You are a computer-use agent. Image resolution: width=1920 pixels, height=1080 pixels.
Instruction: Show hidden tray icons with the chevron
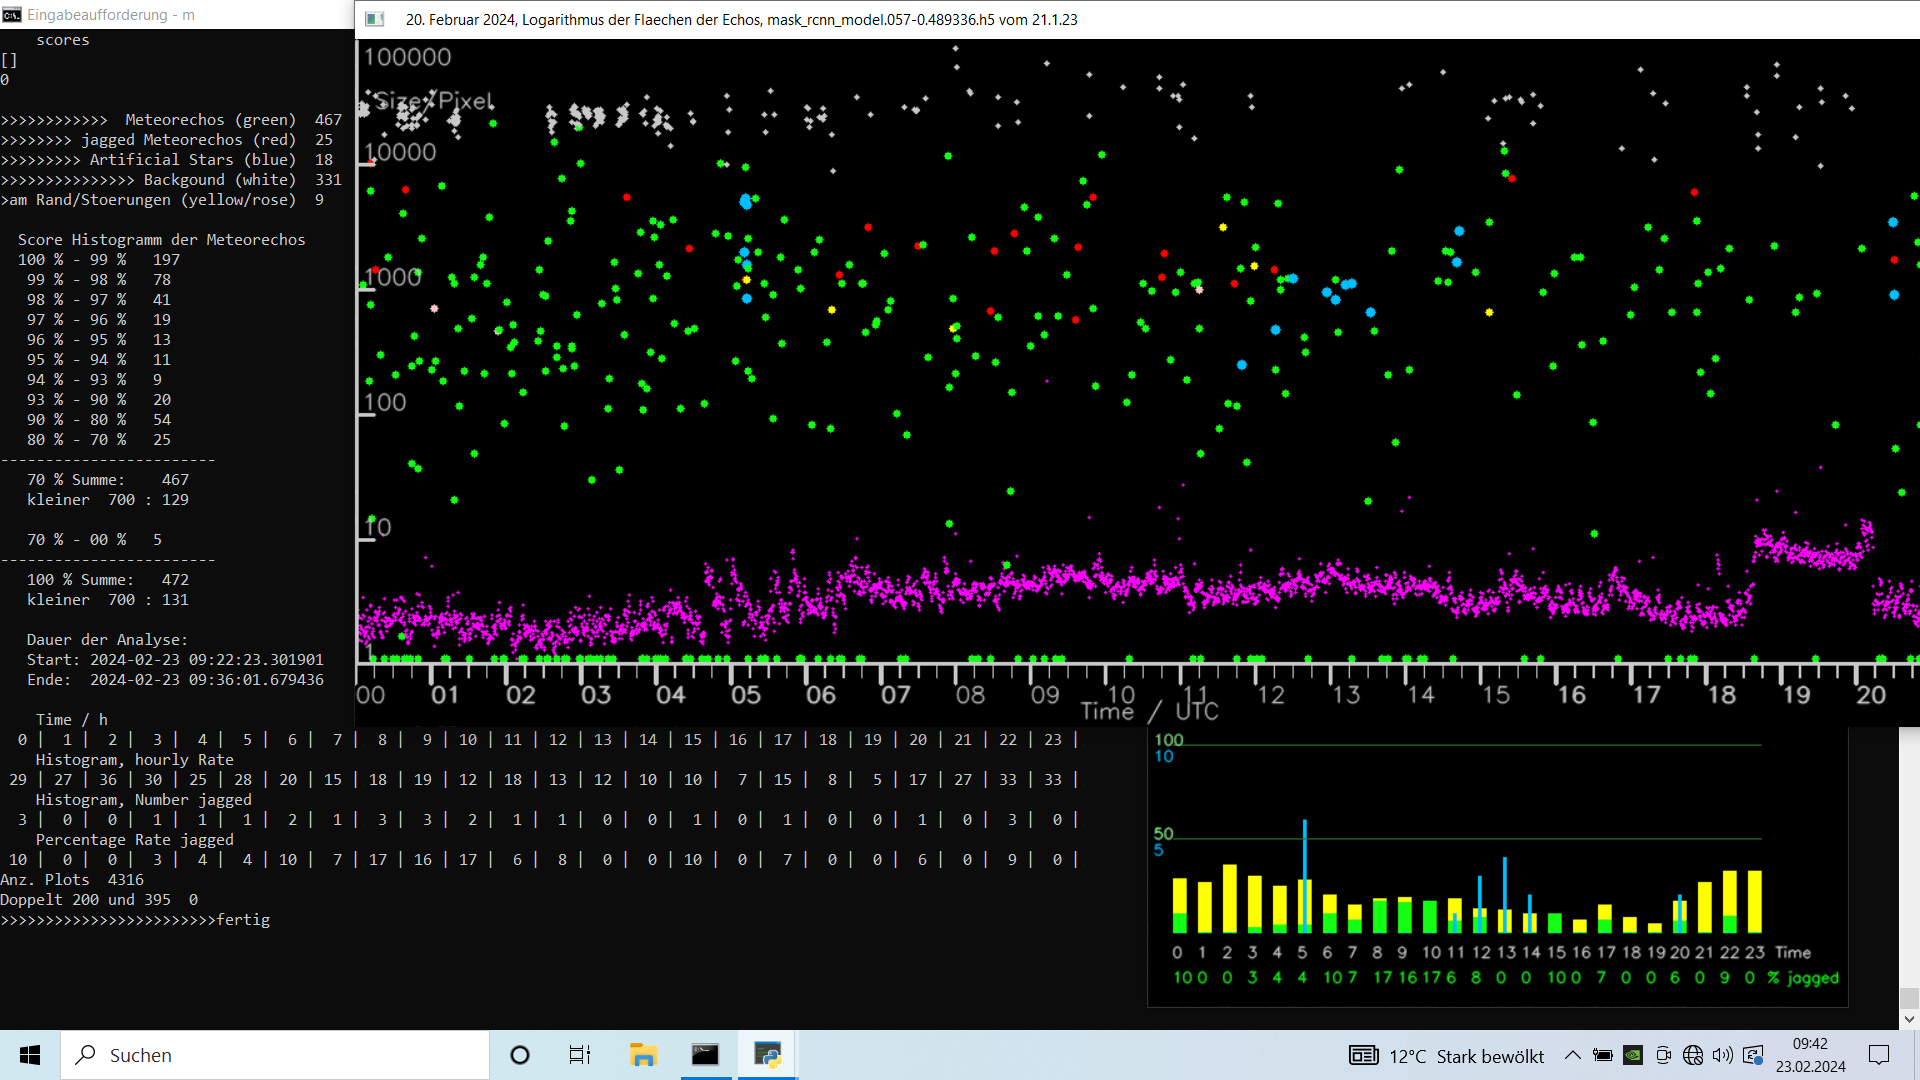1573,1055
